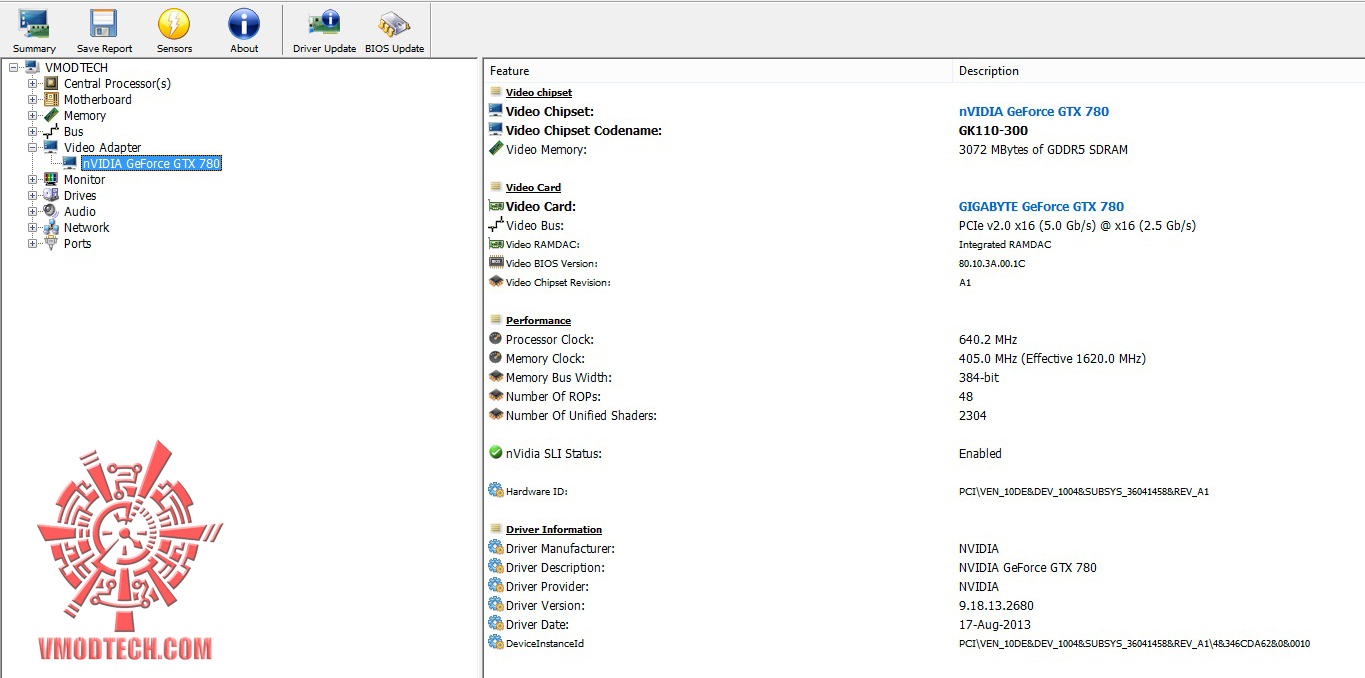Click the VMODTECH computer icon in tree
The height and width of the screenshot is (678, 1365).
[32, 67]
